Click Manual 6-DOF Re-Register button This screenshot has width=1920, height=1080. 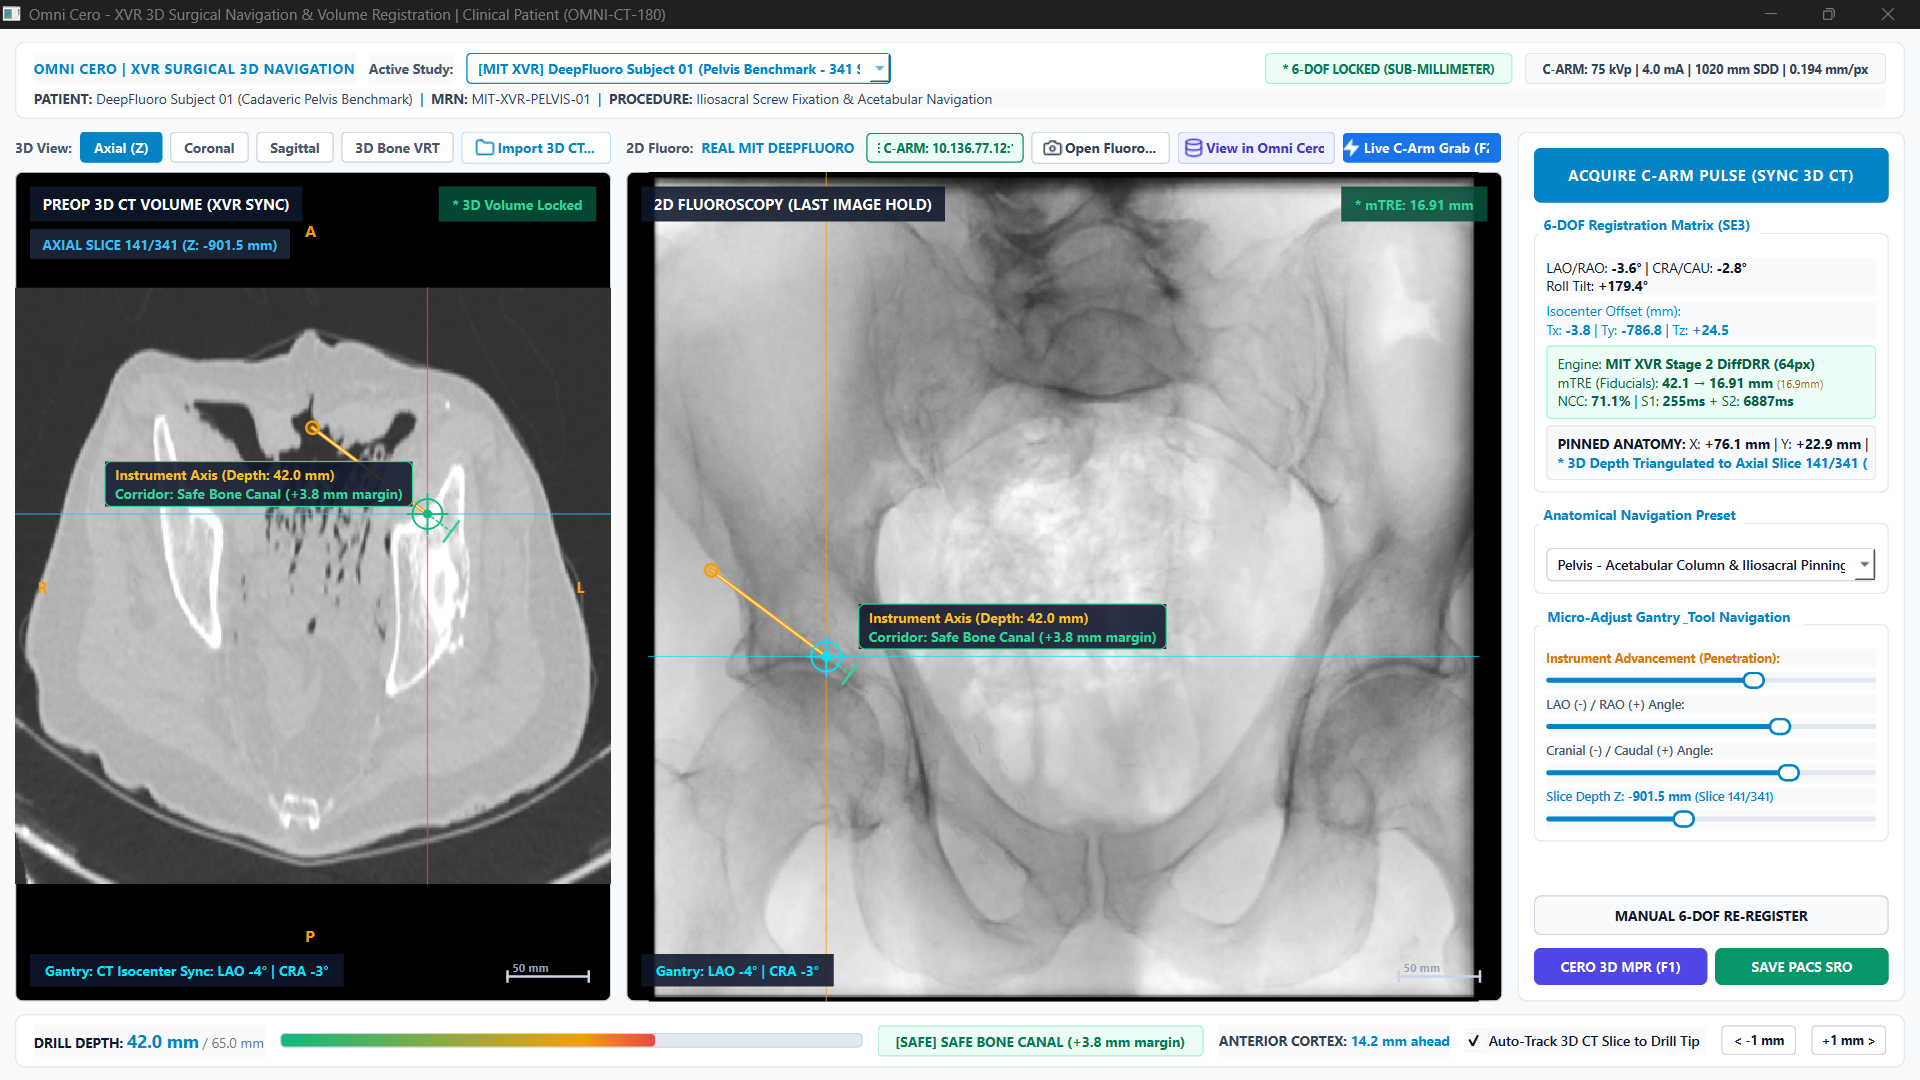(1710, 916)
